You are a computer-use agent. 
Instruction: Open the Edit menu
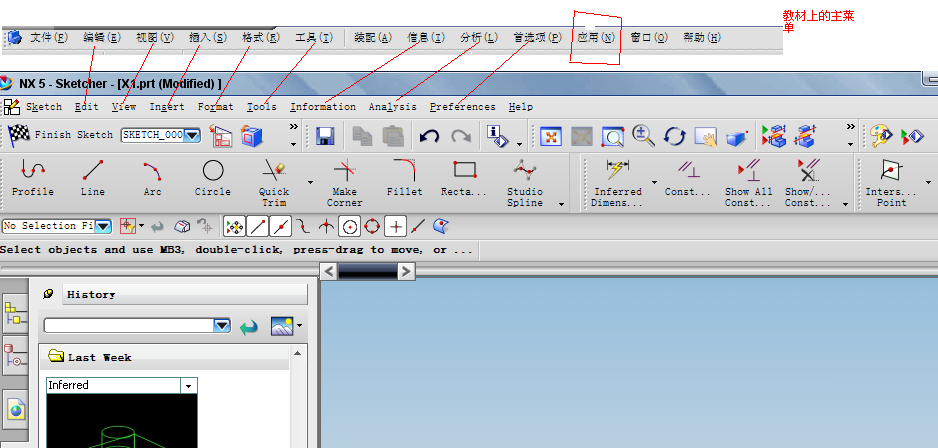point(87,107)
